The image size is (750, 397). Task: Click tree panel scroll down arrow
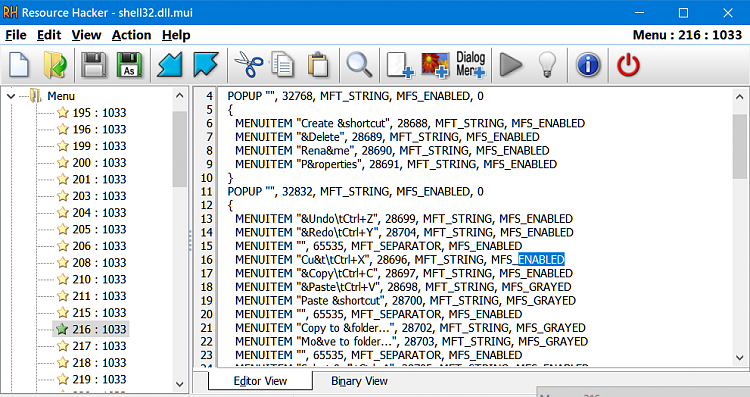point(180,384)
